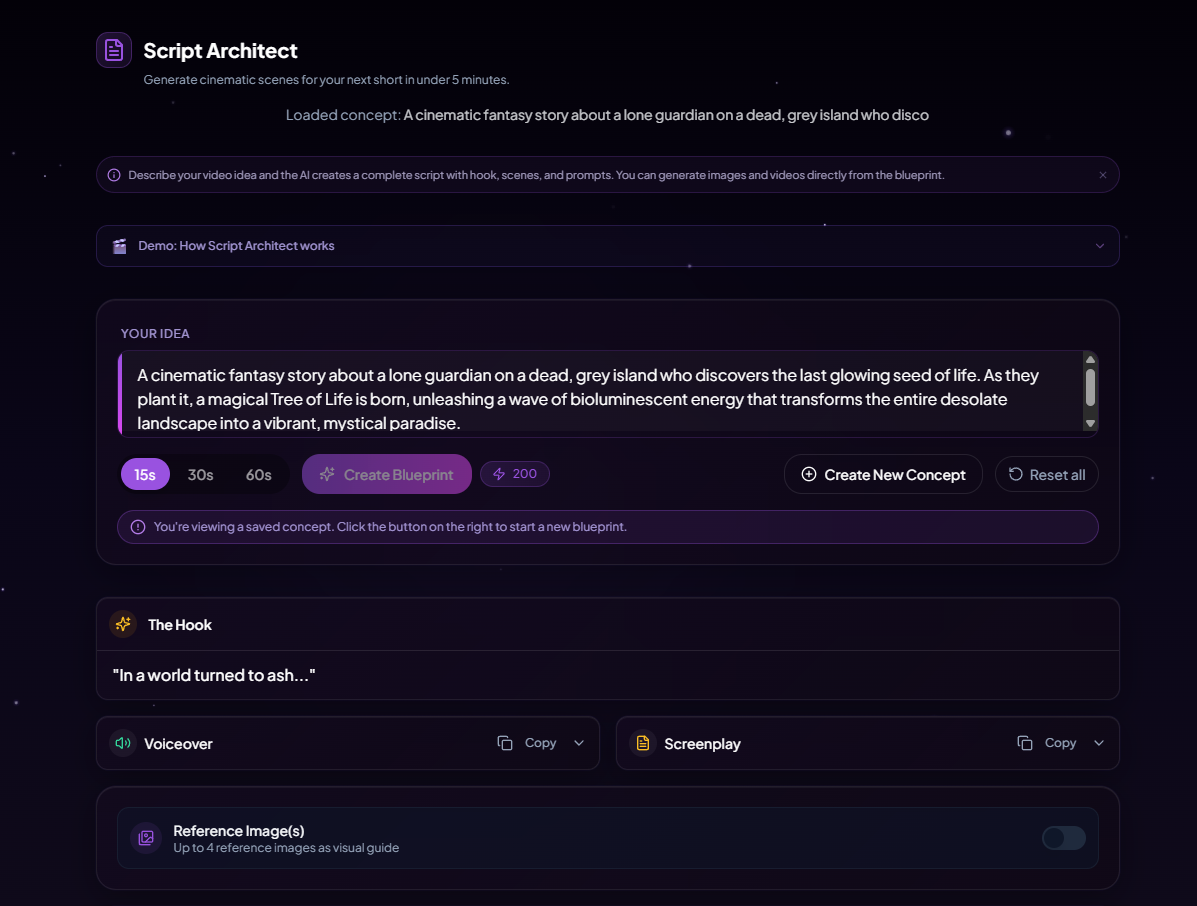
Task: Click the info icon in description banner
Action: tap(114, 175)
